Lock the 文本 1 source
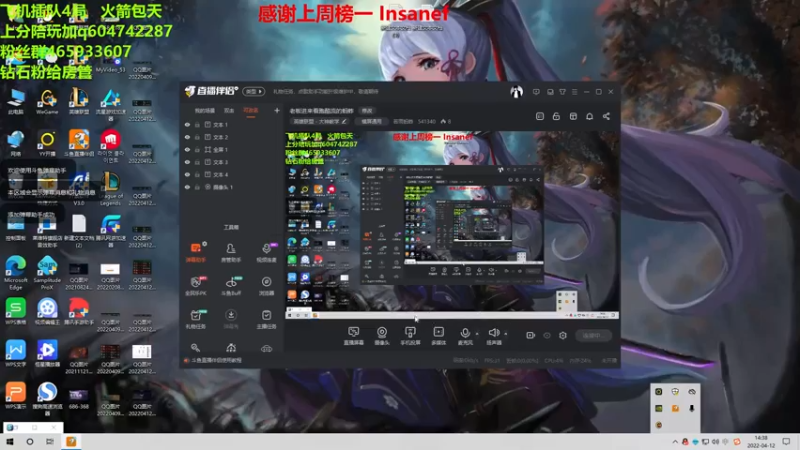 coord(197,124)
